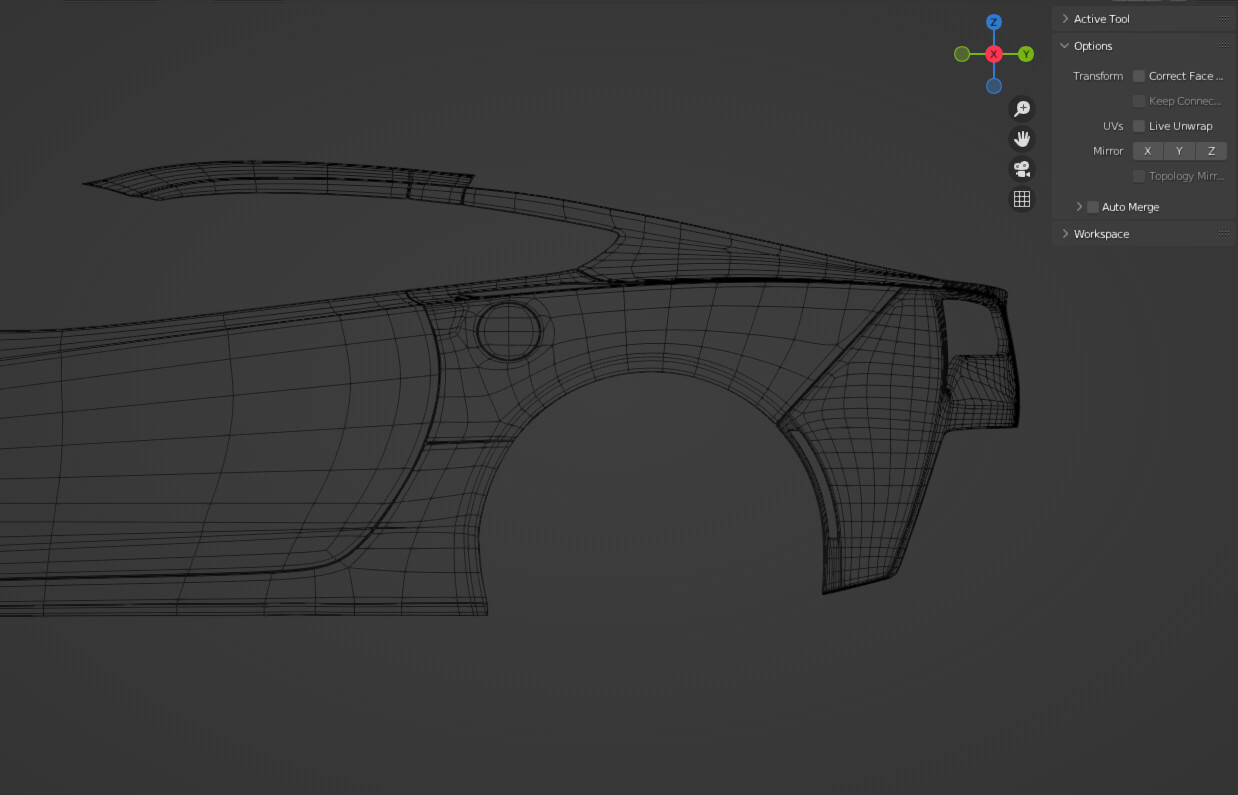The width and height of the screenshot is (1238, 795).
Task: Click the negative Z axis gizmo dot
Action: coord(993,86)
